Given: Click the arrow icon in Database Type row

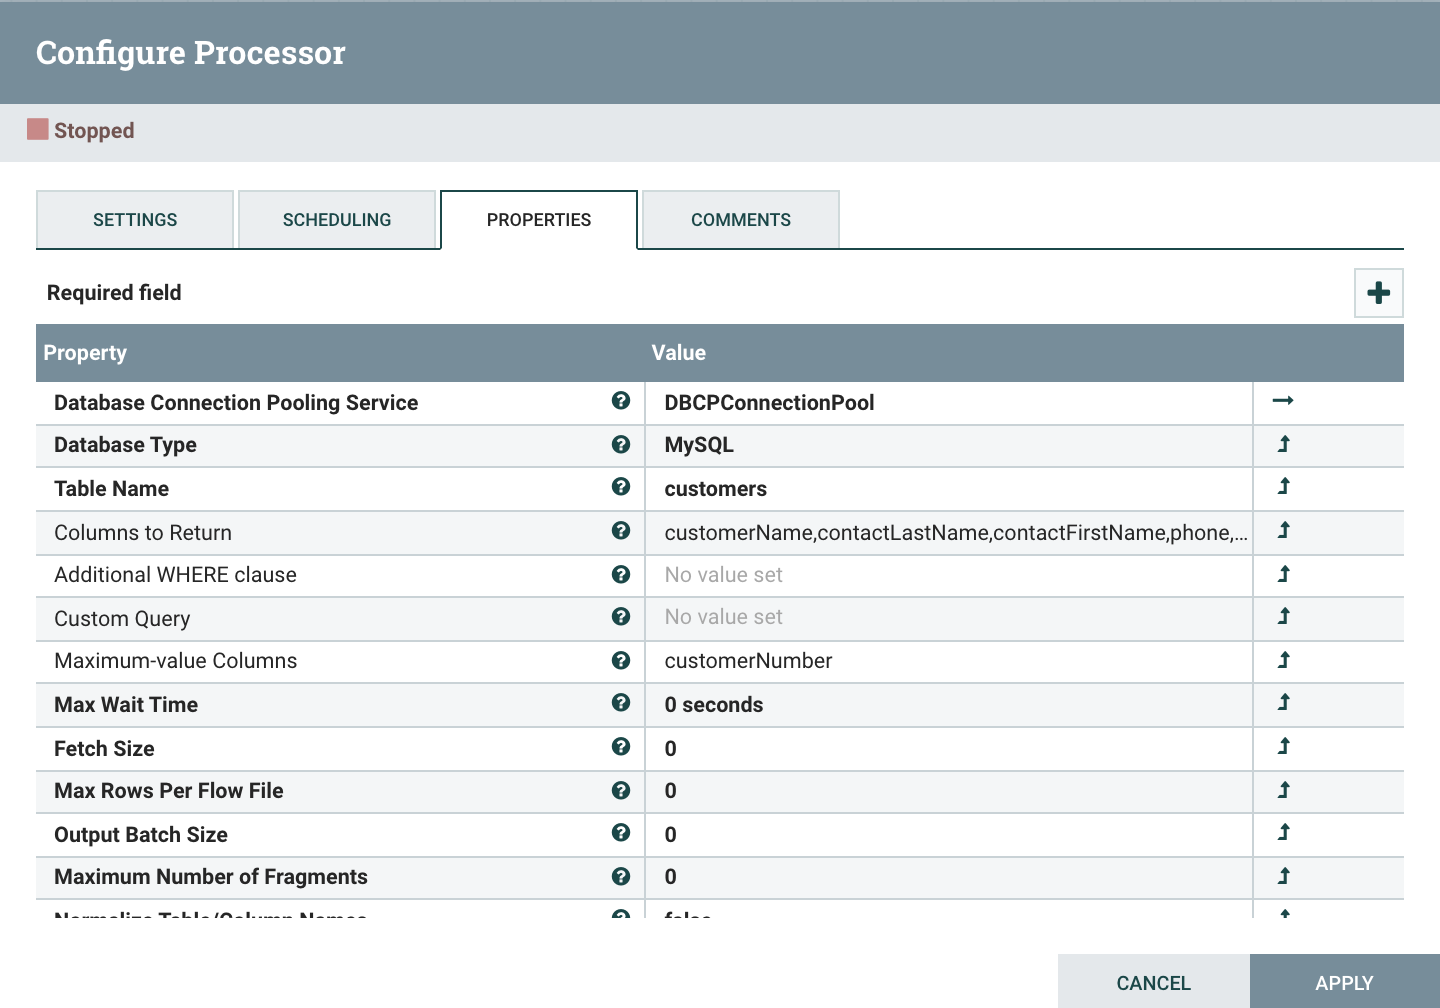Looking at the screenshot, I should click(1284, 444).
